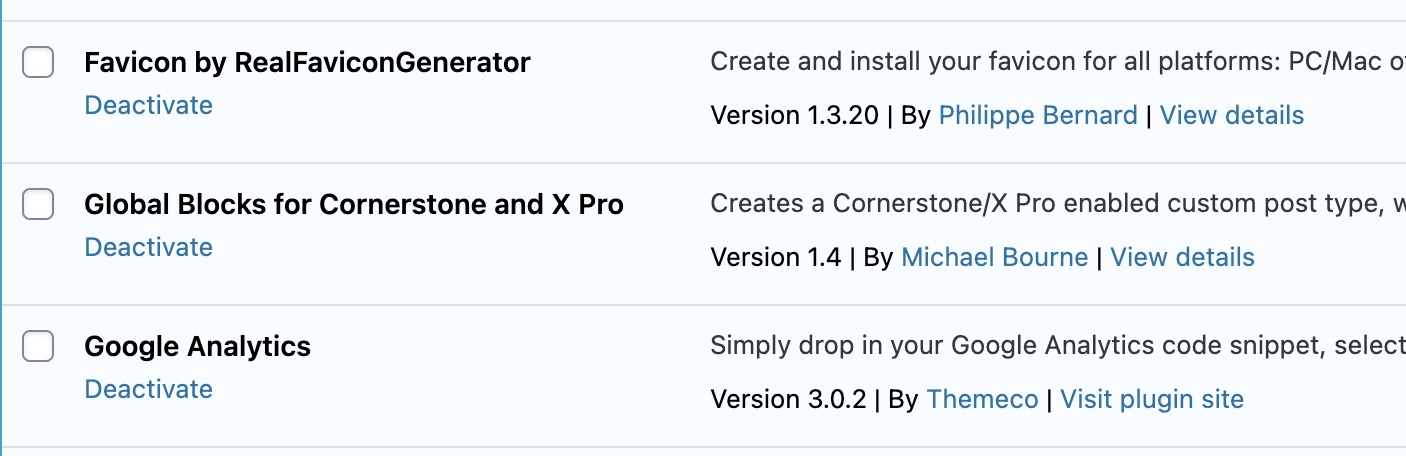The height and width of the screenshot is (456, 1406).
Task: Check the Google Analytics plugin checkbox
Action: pos(38,347)
